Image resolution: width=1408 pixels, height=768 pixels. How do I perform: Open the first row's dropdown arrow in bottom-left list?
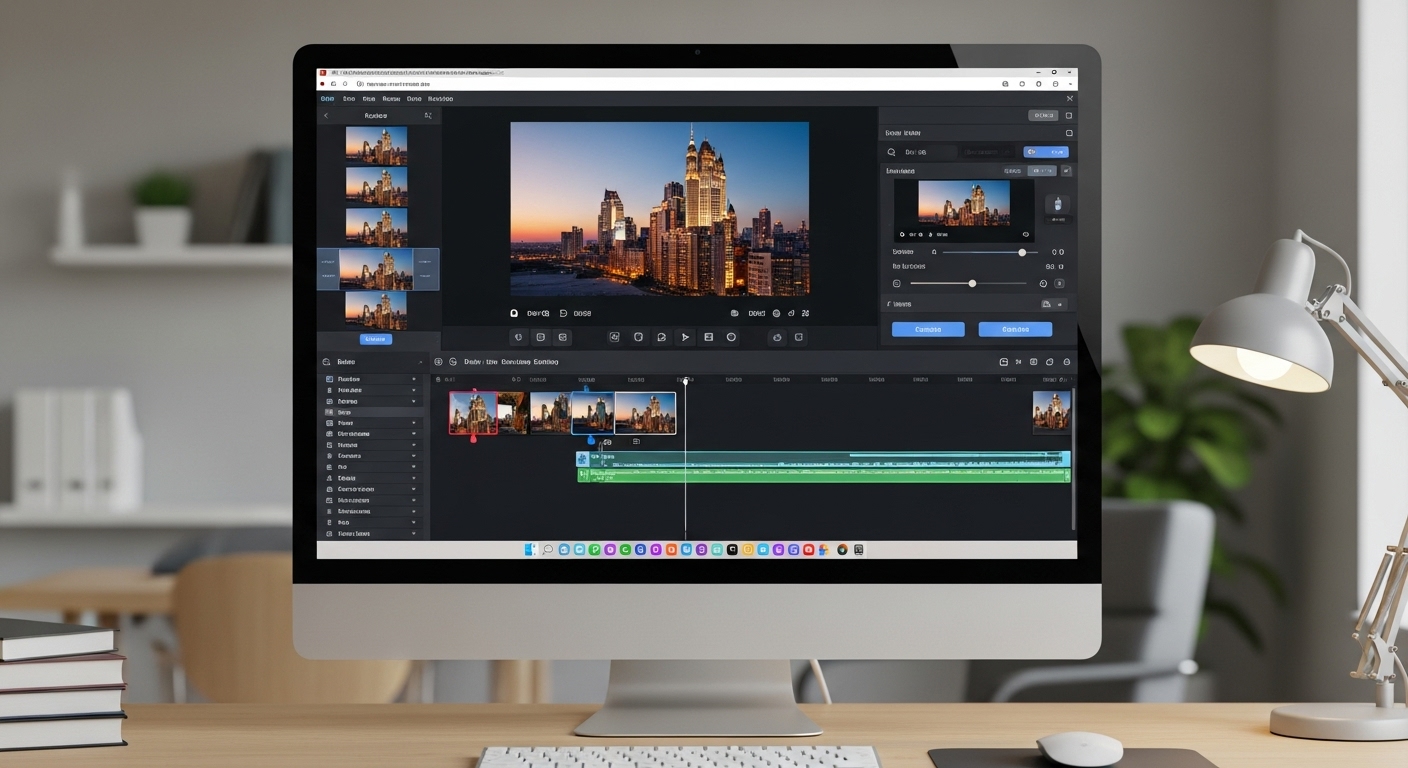414,380
